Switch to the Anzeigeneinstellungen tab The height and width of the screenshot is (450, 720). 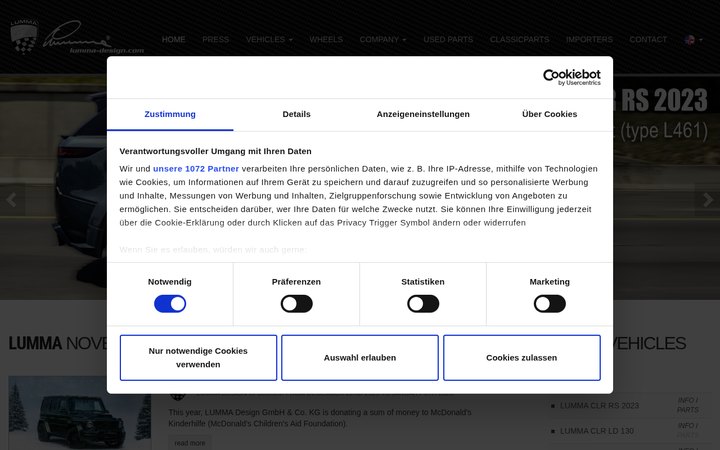(x=423, y=114)
